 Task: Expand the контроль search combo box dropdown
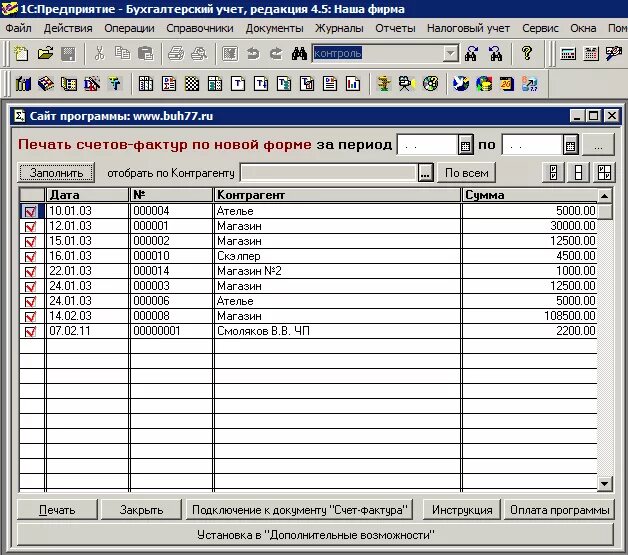point(451,53)
